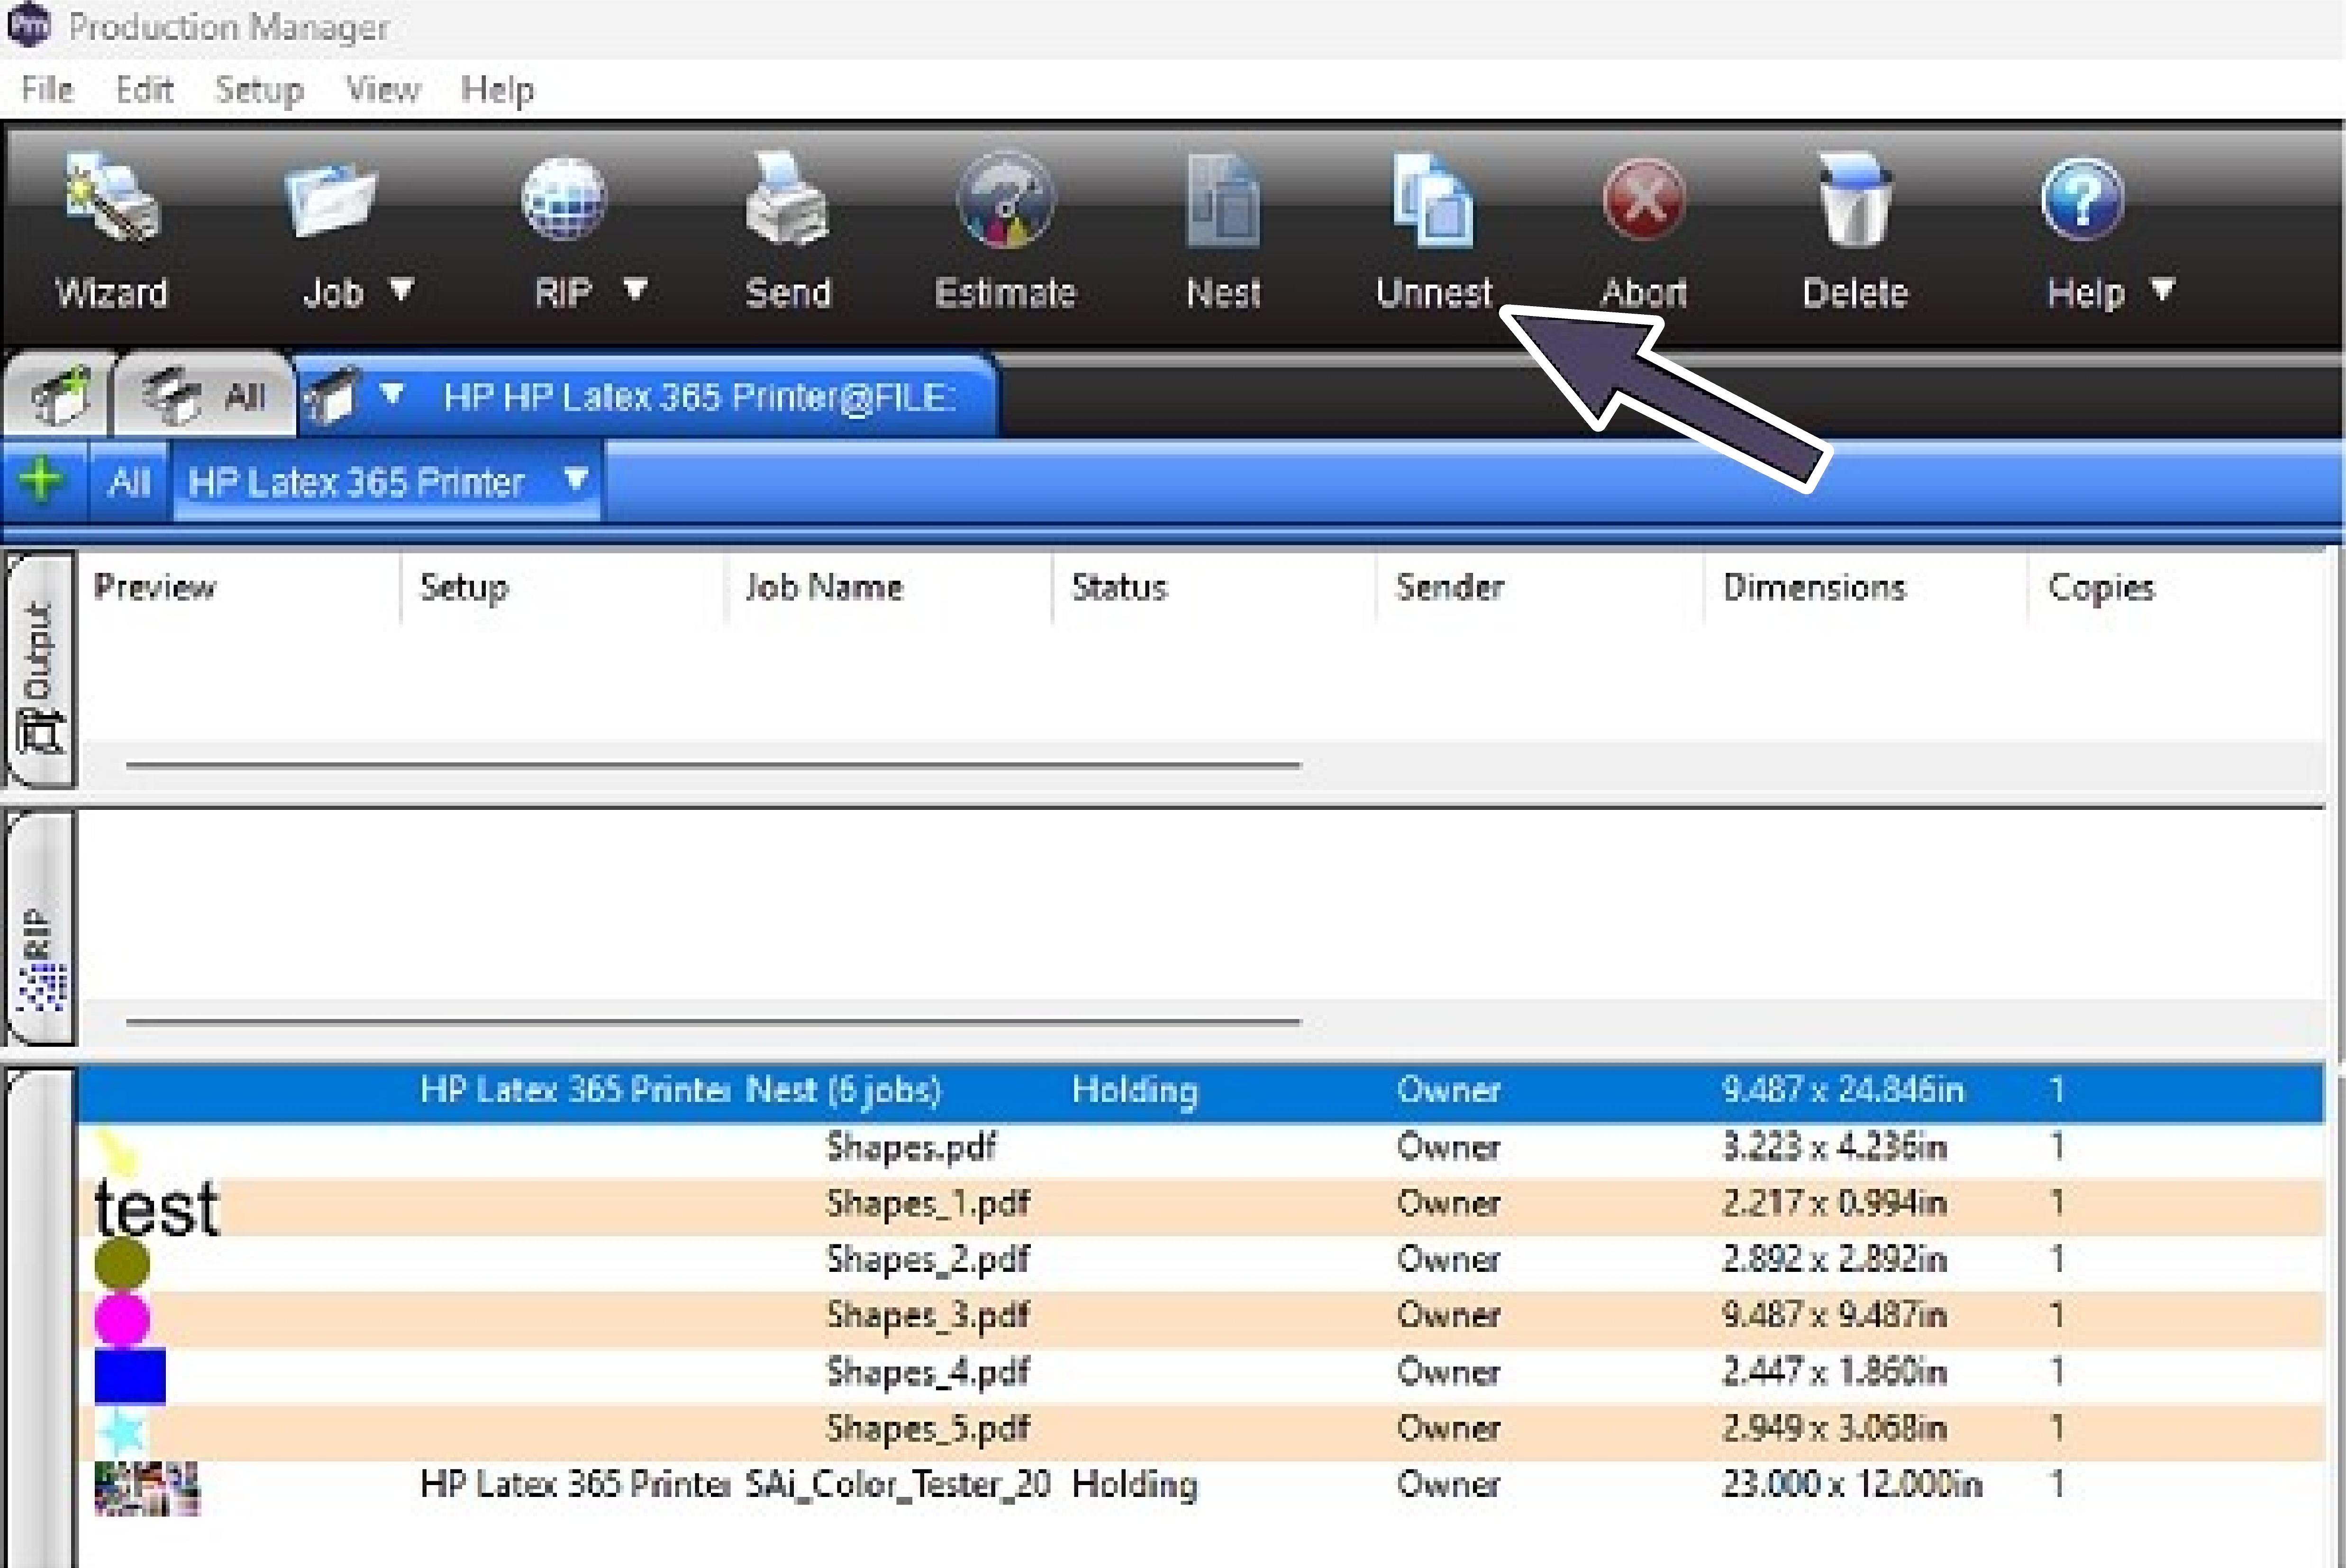Launch the Wizard tool
This screenshot has height=1568, width=2346.
(x=111, y=231)
